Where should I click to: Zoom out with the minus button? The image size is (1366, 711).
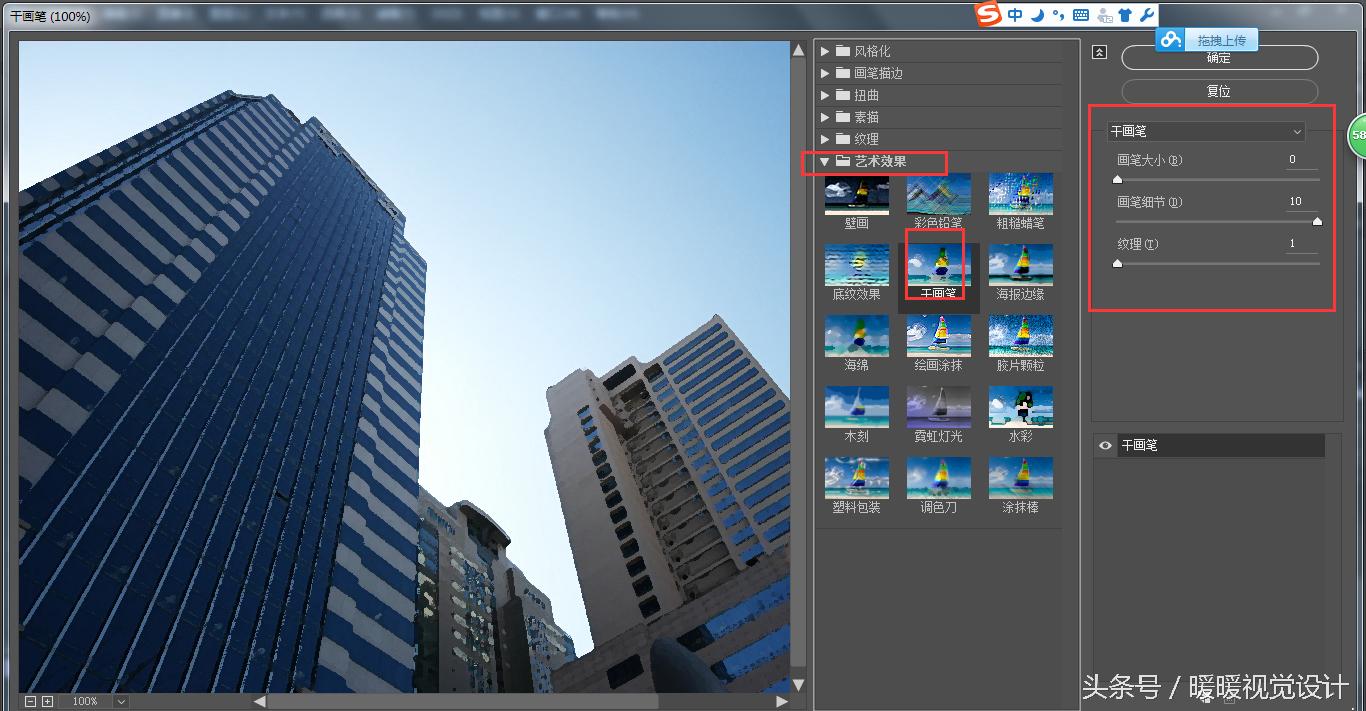[x=30, y=701]
